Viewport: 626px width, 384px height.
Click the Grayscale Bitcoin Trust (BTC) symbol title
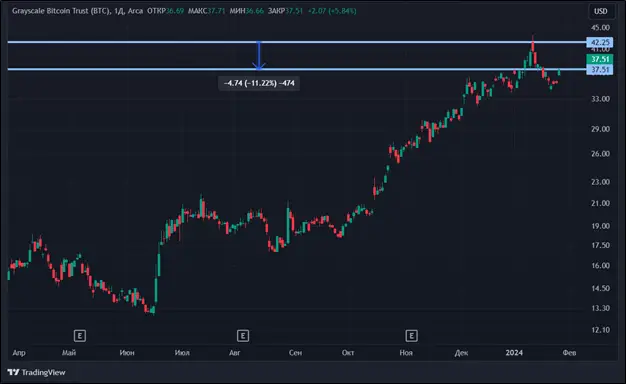[x=61, y=11]
